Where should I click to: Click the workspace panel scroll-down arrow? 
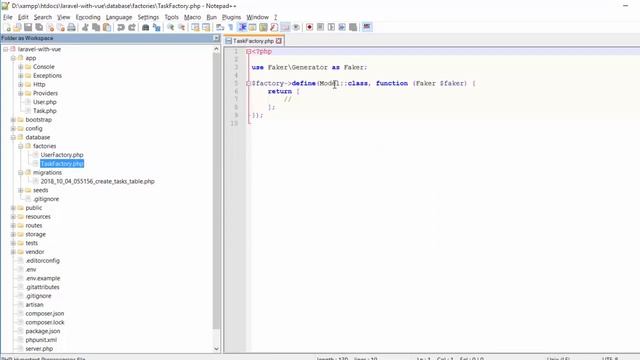click(216, 349)
